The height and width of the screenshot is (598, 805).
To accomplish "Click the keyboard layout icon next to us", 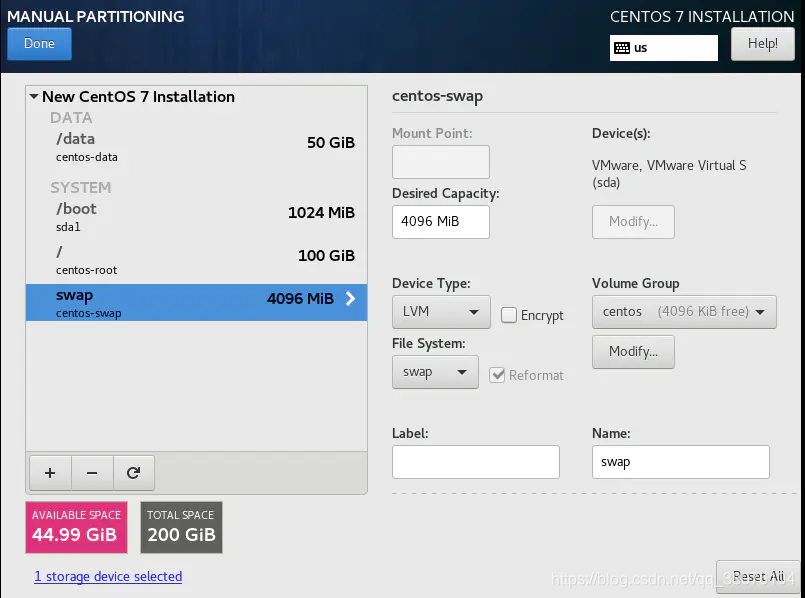I will click(622, 48).
